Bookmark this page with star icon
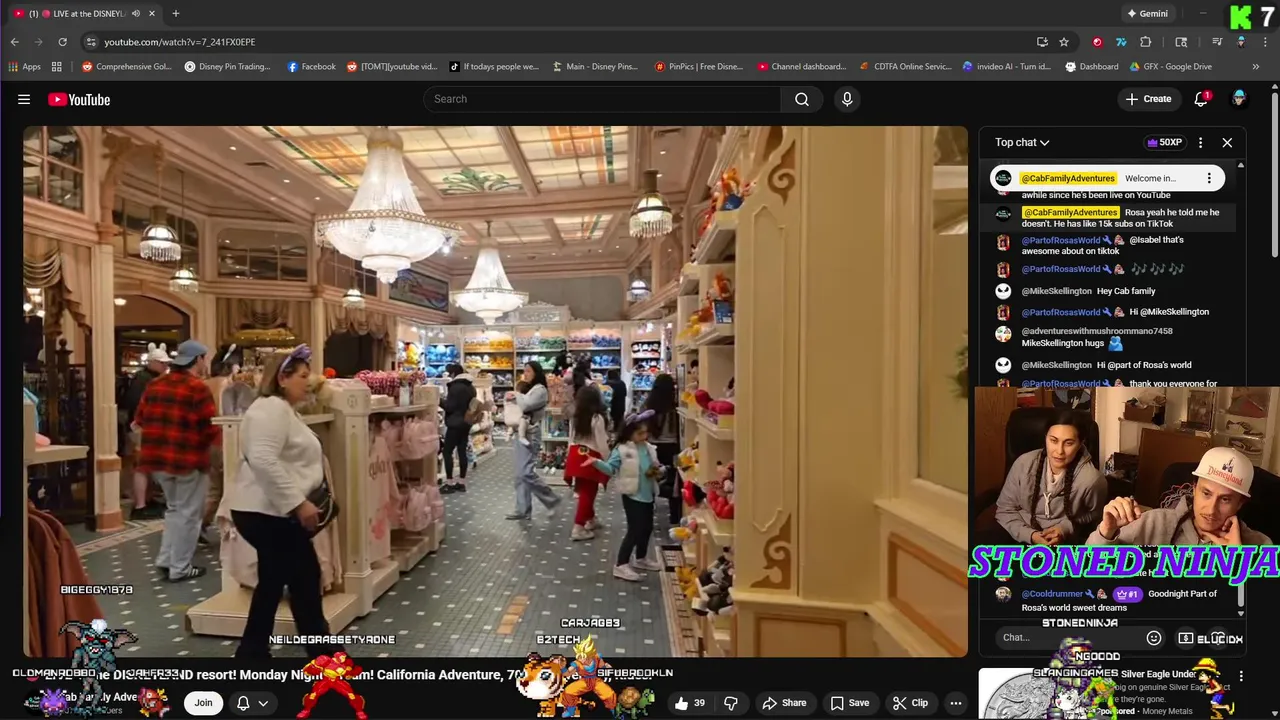The image size is (1280, 720). click(x=1064, y=42)
